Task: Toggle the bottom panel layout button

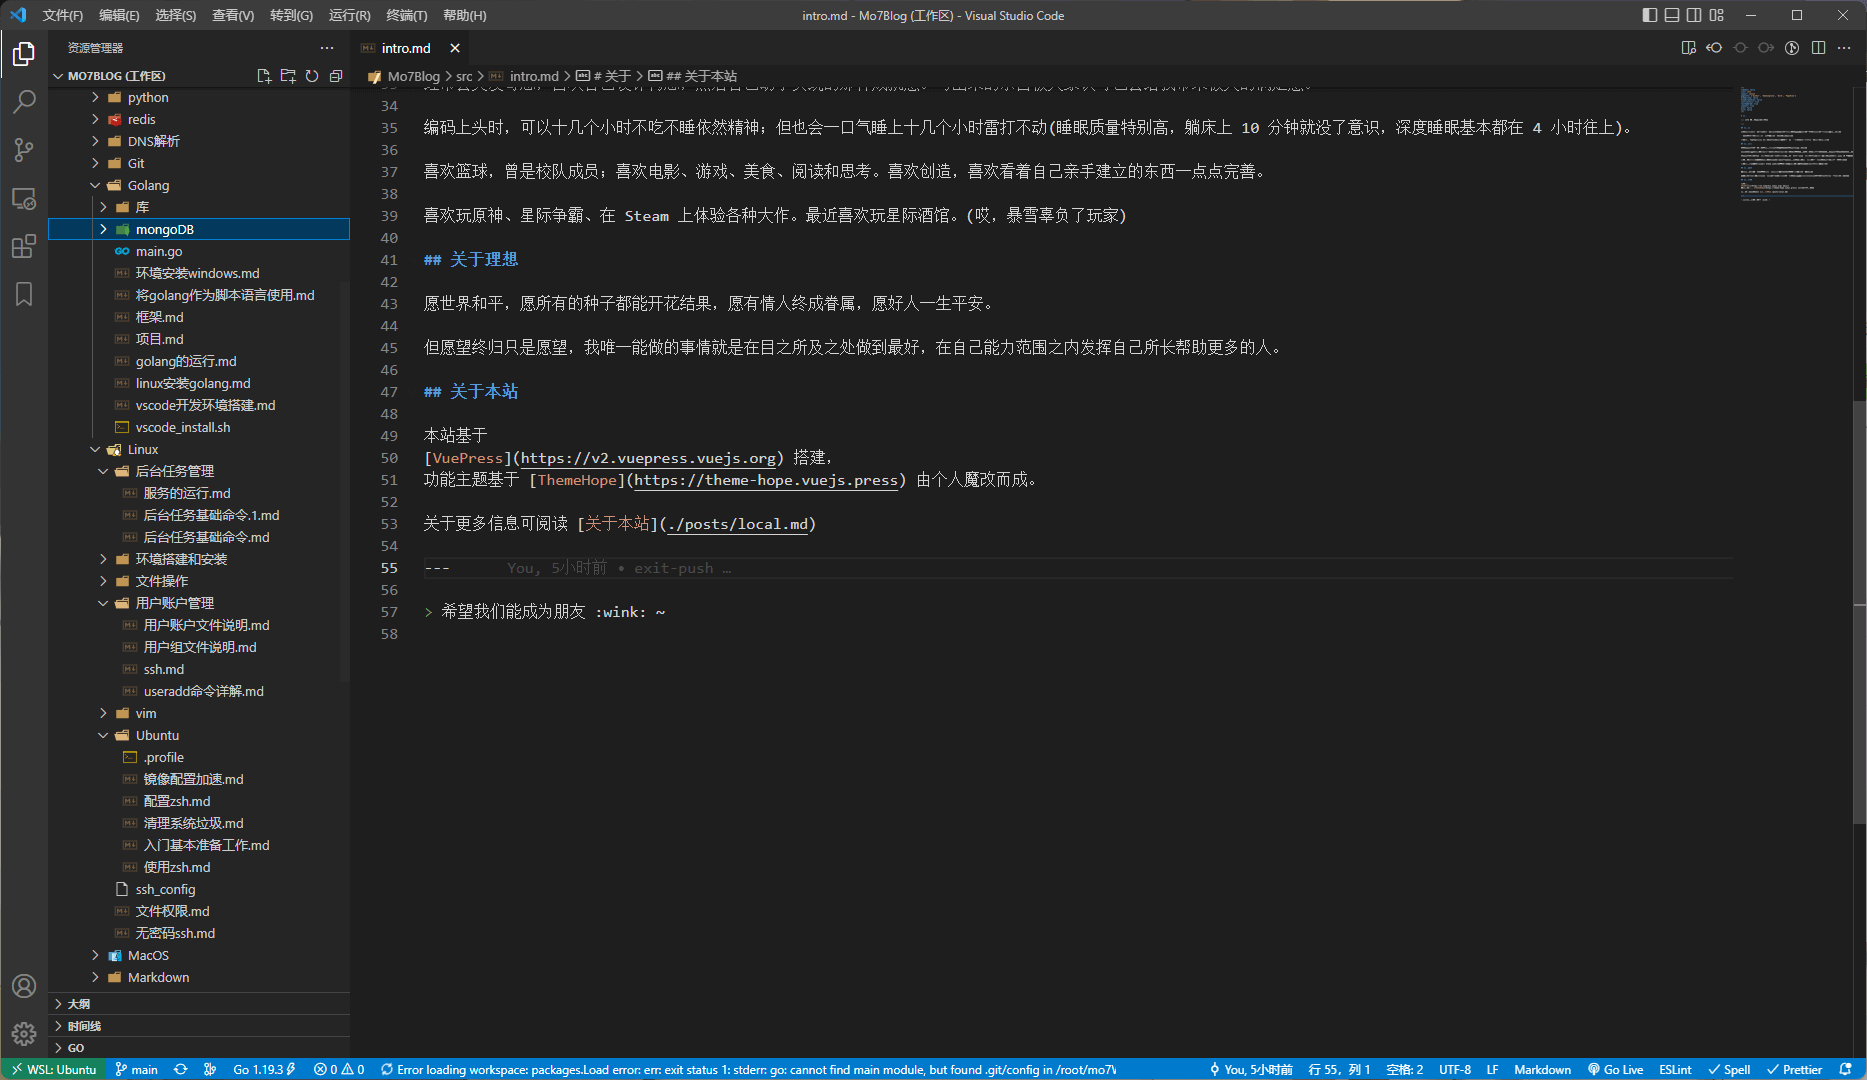Action: [1672, 15]
